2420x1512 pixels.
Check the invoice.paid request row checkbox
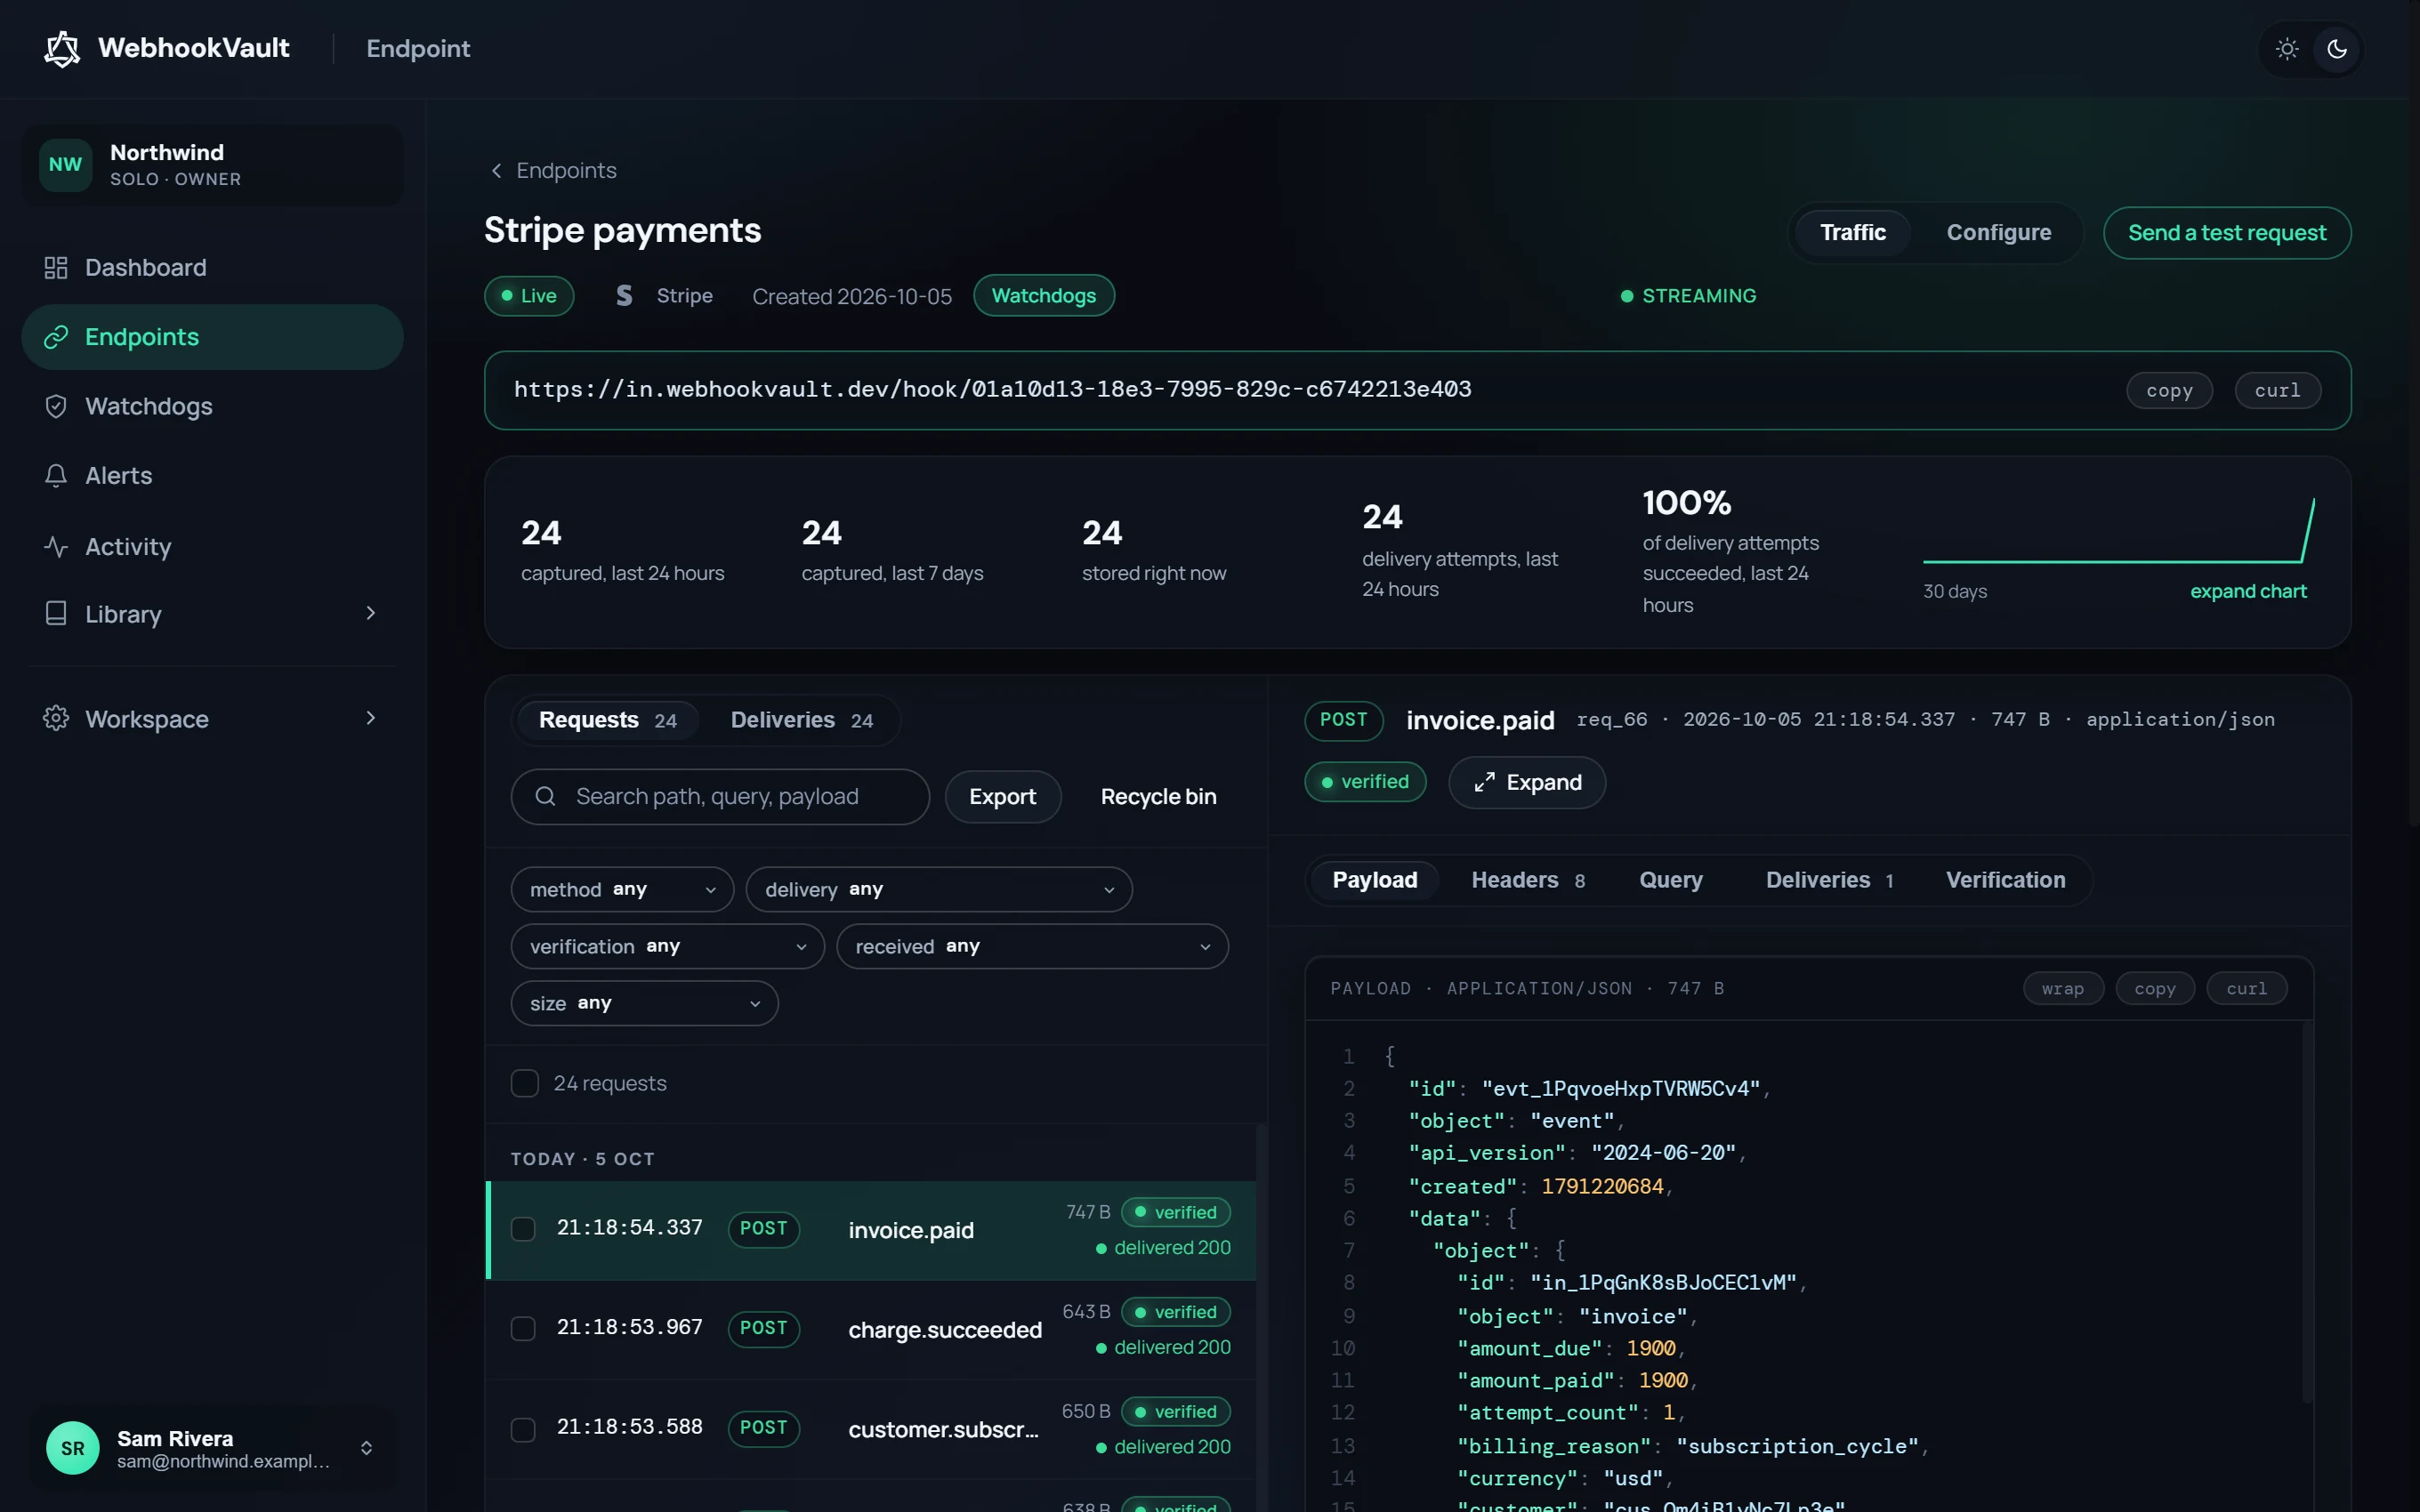click(523, 1229)
